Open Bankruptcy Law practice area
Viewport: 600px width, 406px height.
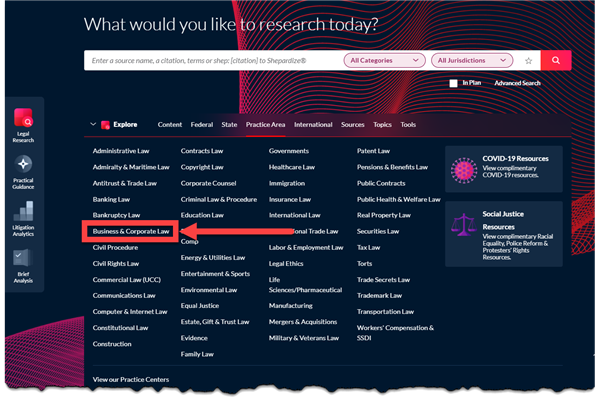(x=116, y=215)
